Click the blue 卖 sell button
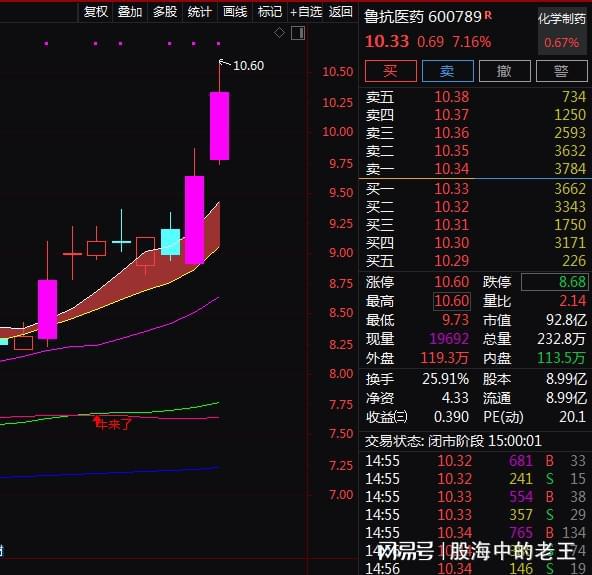 448,71
